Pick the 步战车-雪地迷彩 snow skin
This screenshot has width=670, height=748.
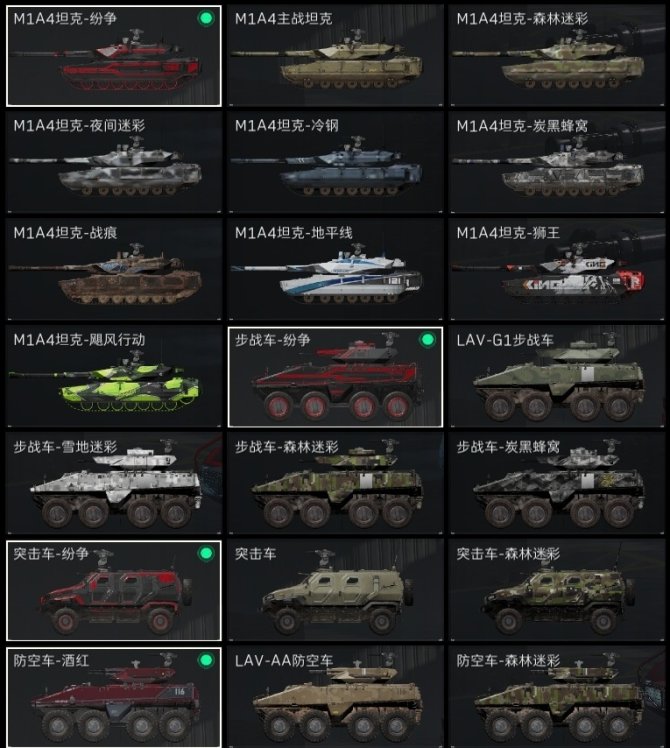click(x=114, y=484)
